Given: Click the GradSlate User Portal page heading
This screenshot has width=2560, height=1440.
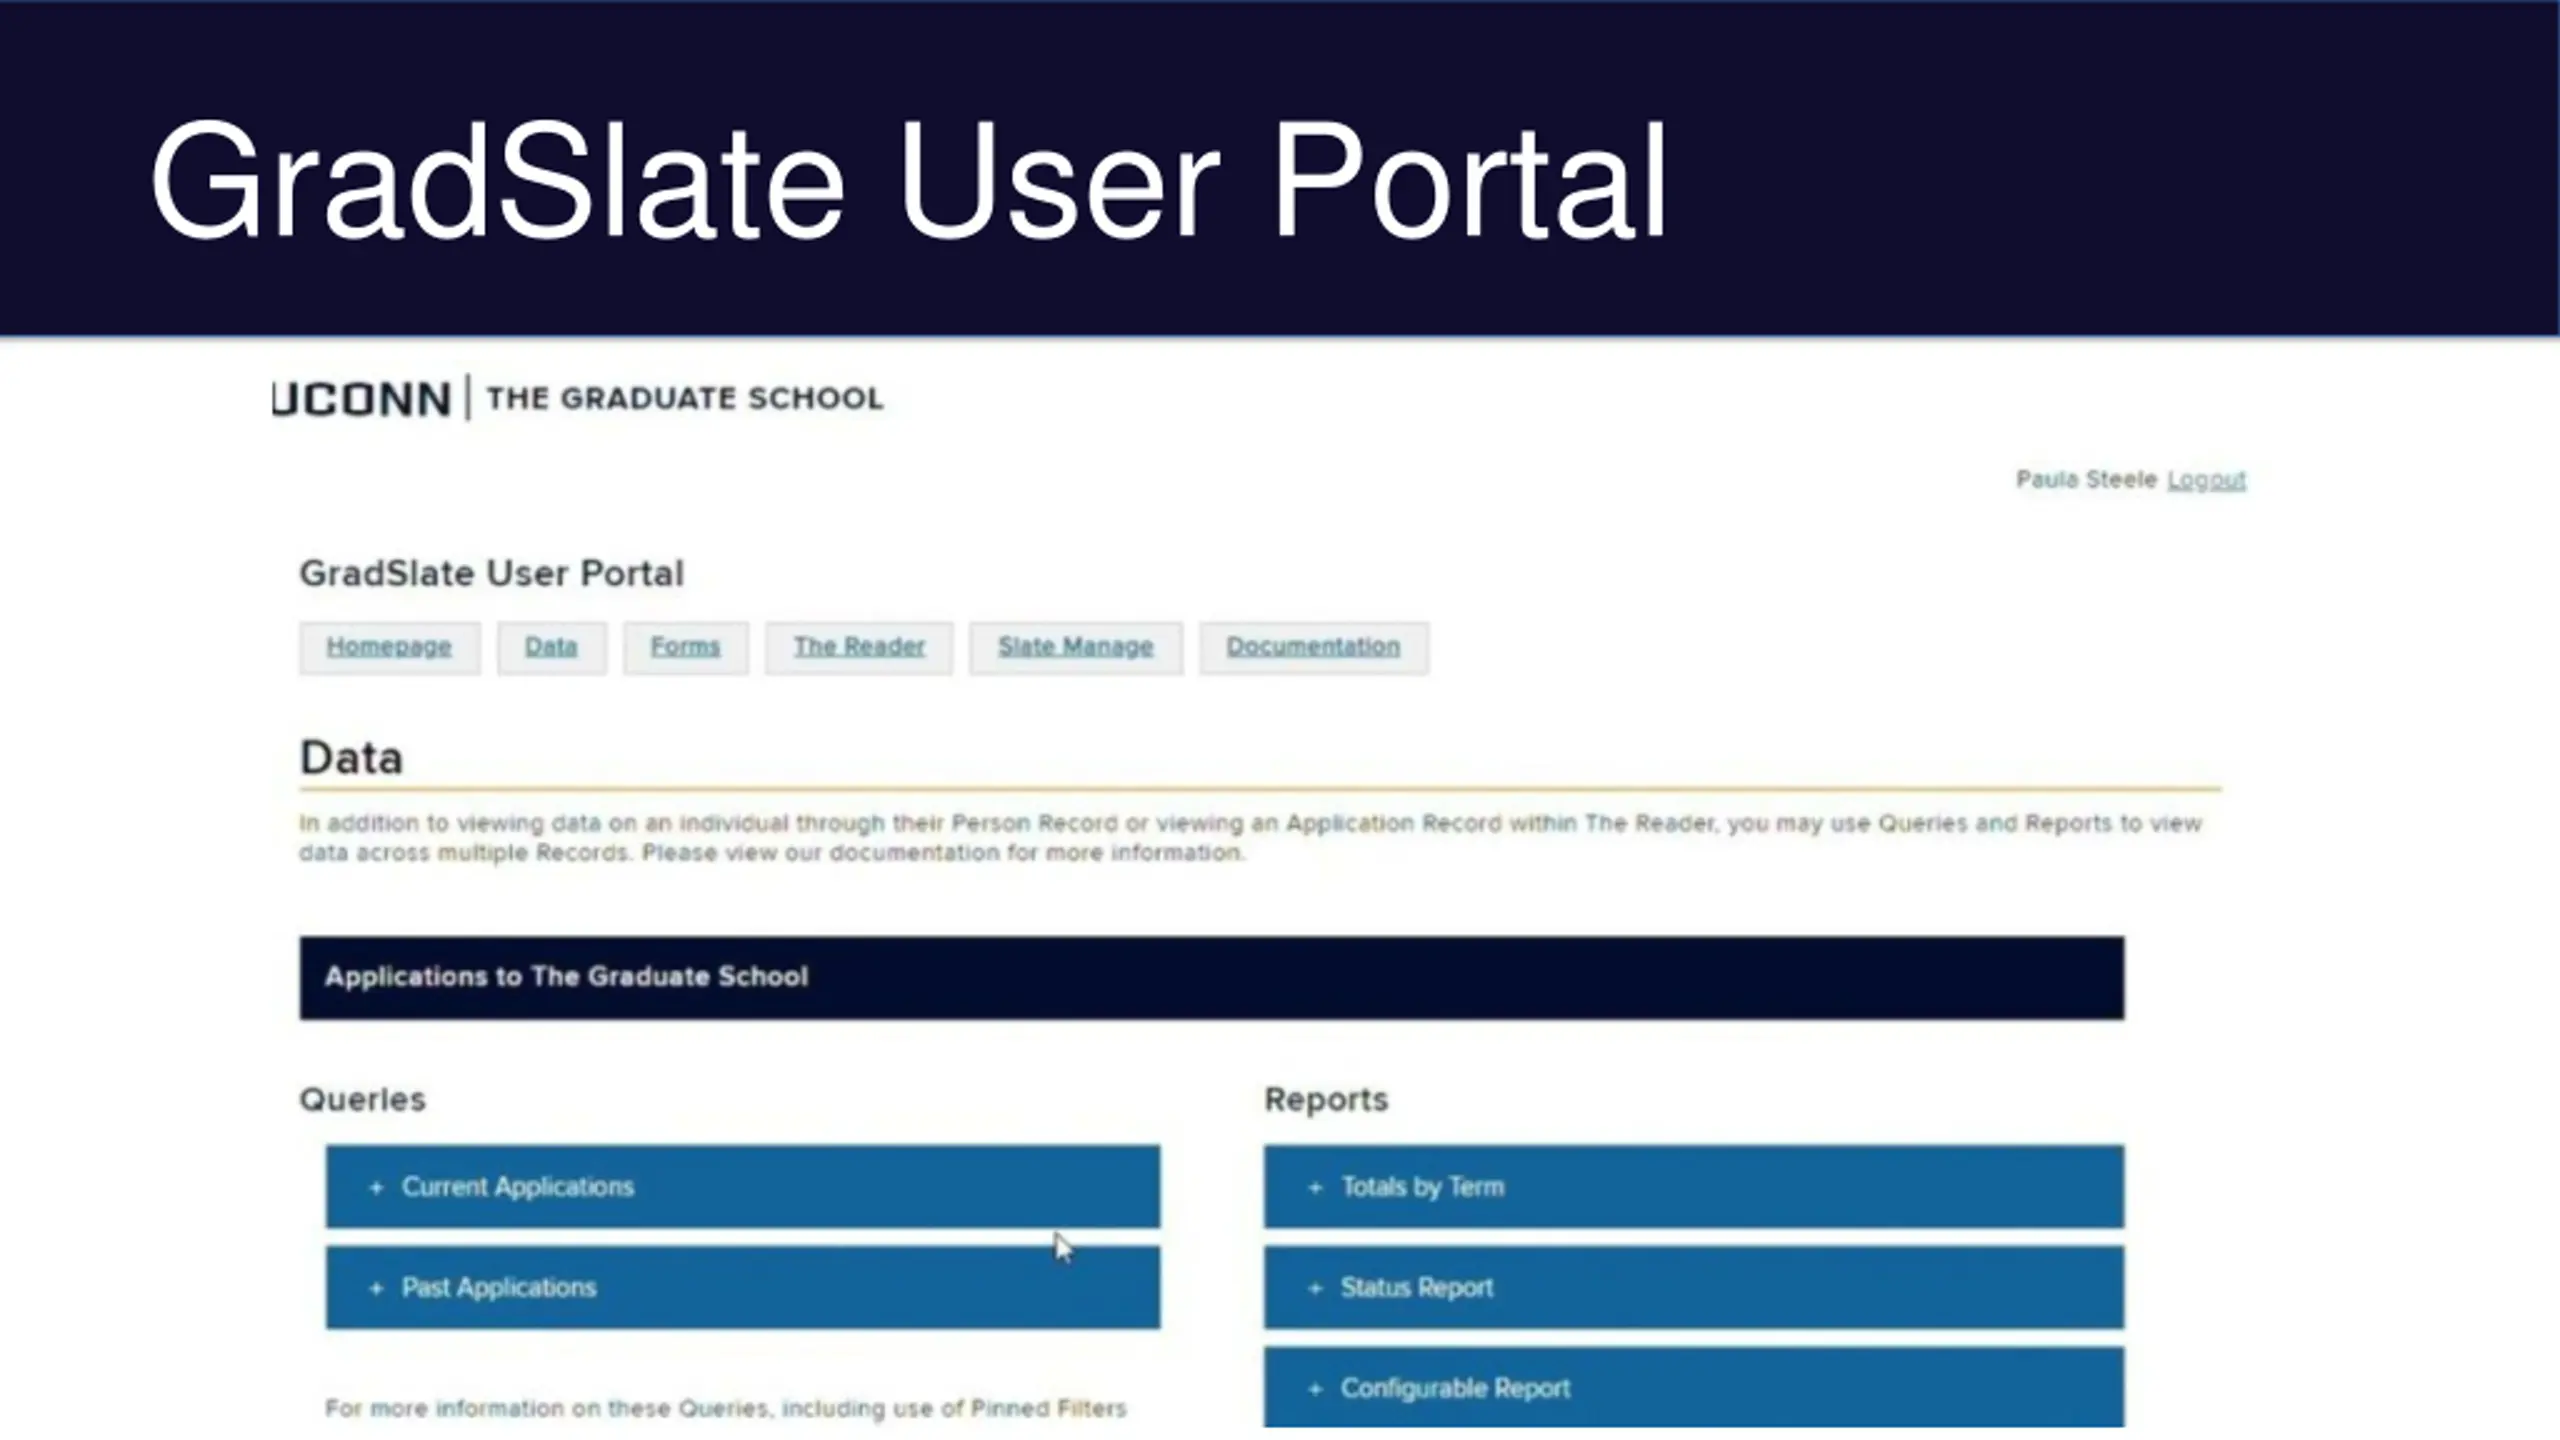Looking at the screenshot, I should pyautogui.click(x=492, y=574).
